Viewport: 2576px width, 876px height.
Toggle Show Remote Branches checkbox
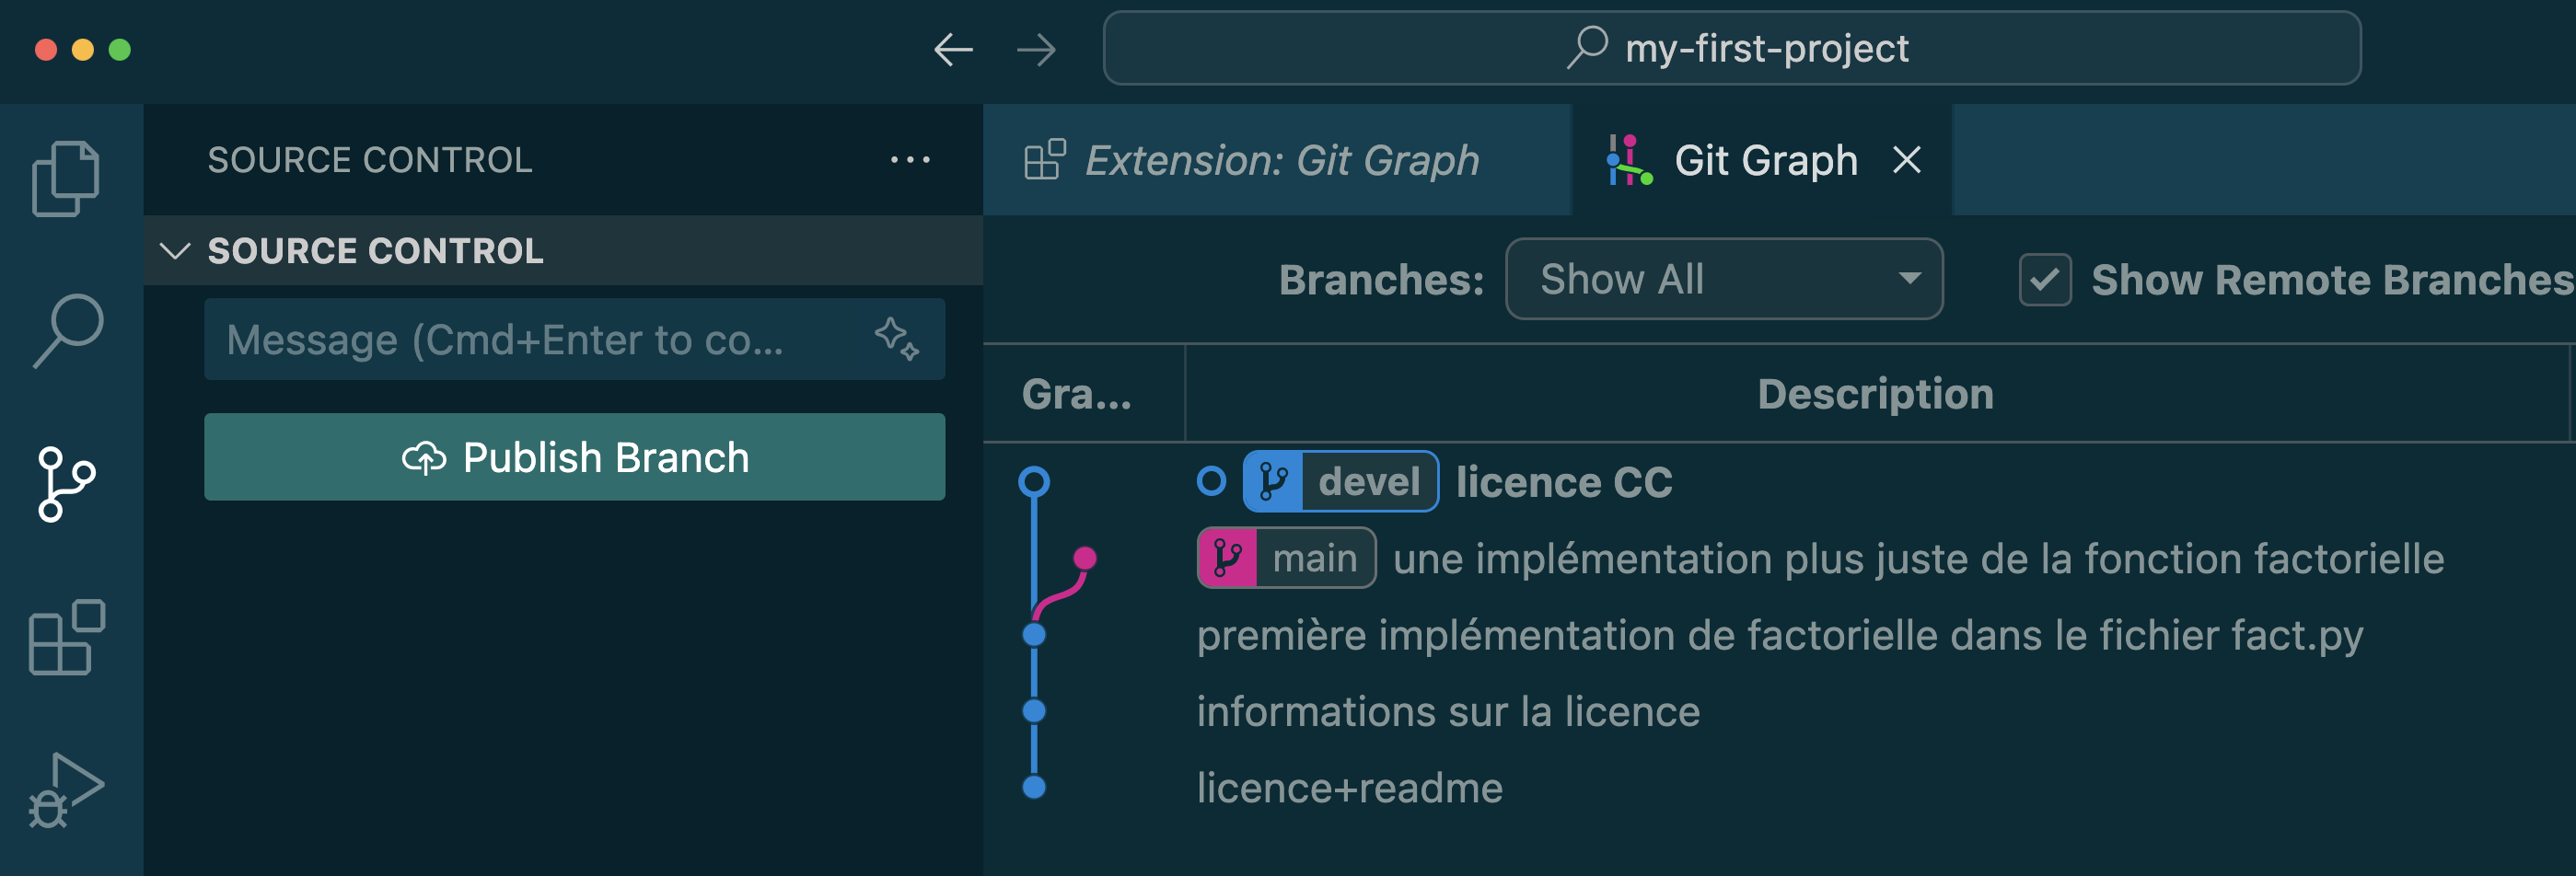click(x=2044, y=280)
